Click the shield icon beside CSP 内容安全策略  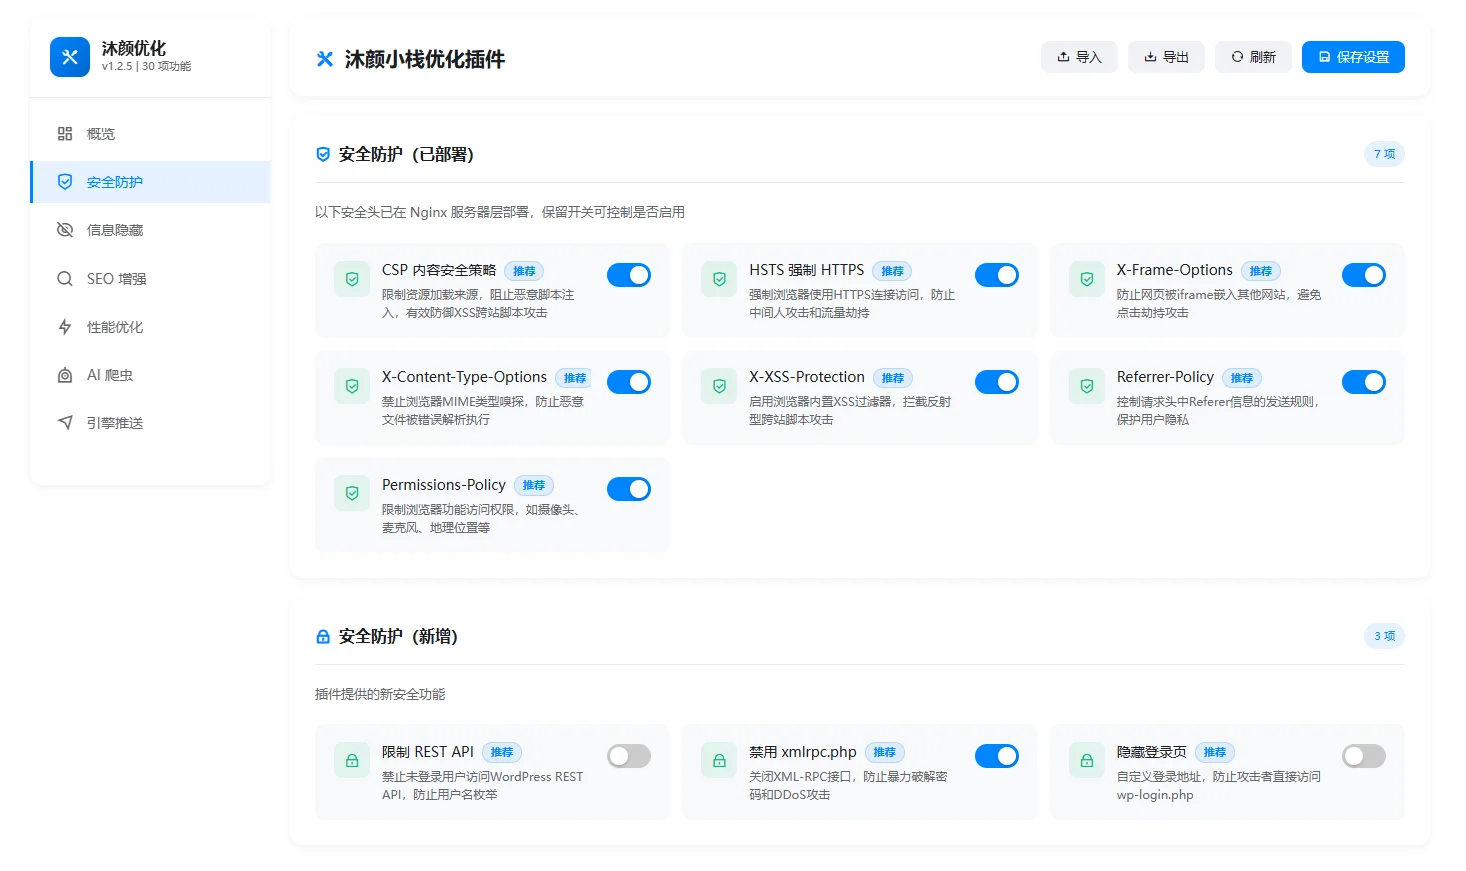click(352, 280)
